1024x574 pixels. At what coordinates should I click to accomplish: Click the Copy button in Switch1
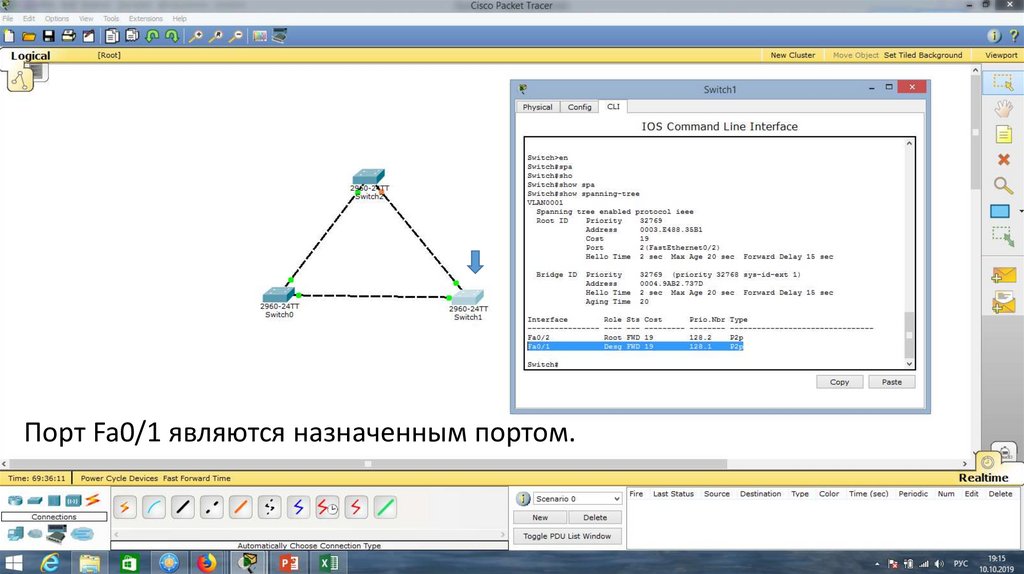[x=840, y=382]
